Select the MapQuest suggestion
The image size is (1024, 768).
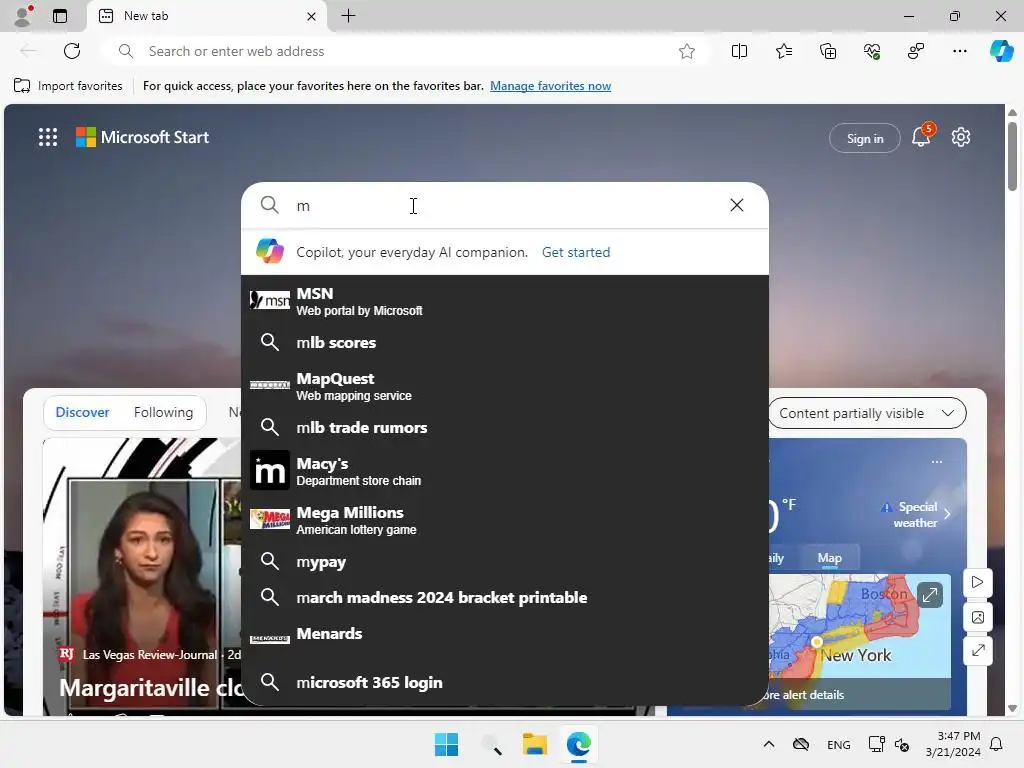[505, 386]
